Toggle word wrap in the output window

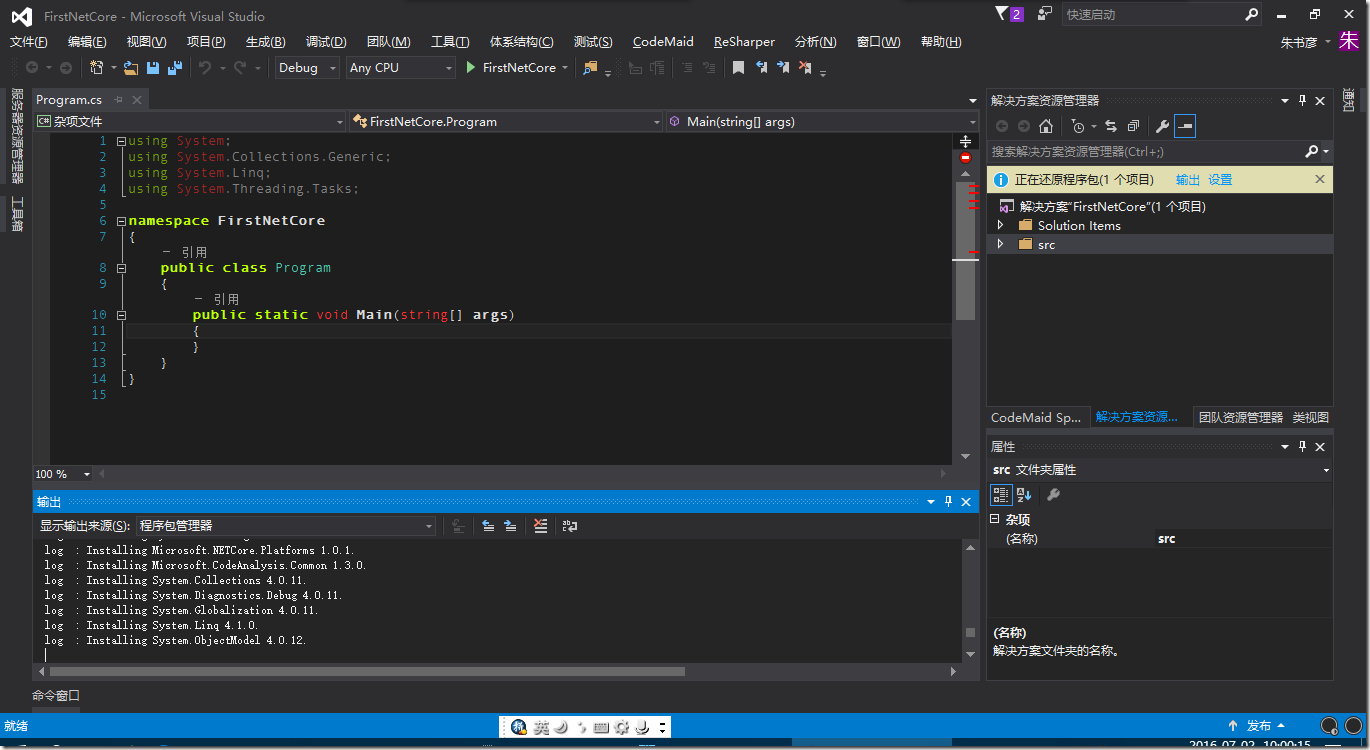tap(570, 526)
